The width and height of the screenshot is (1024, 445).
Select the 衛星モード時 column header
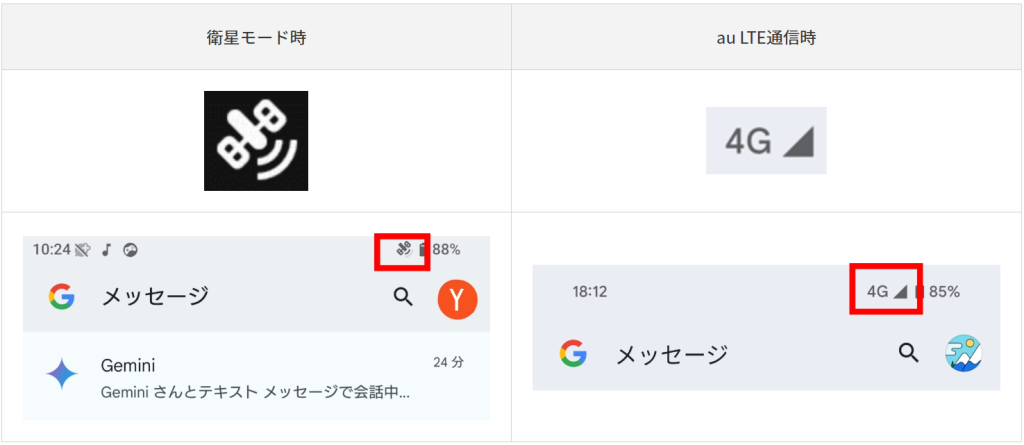click(256, 38)
